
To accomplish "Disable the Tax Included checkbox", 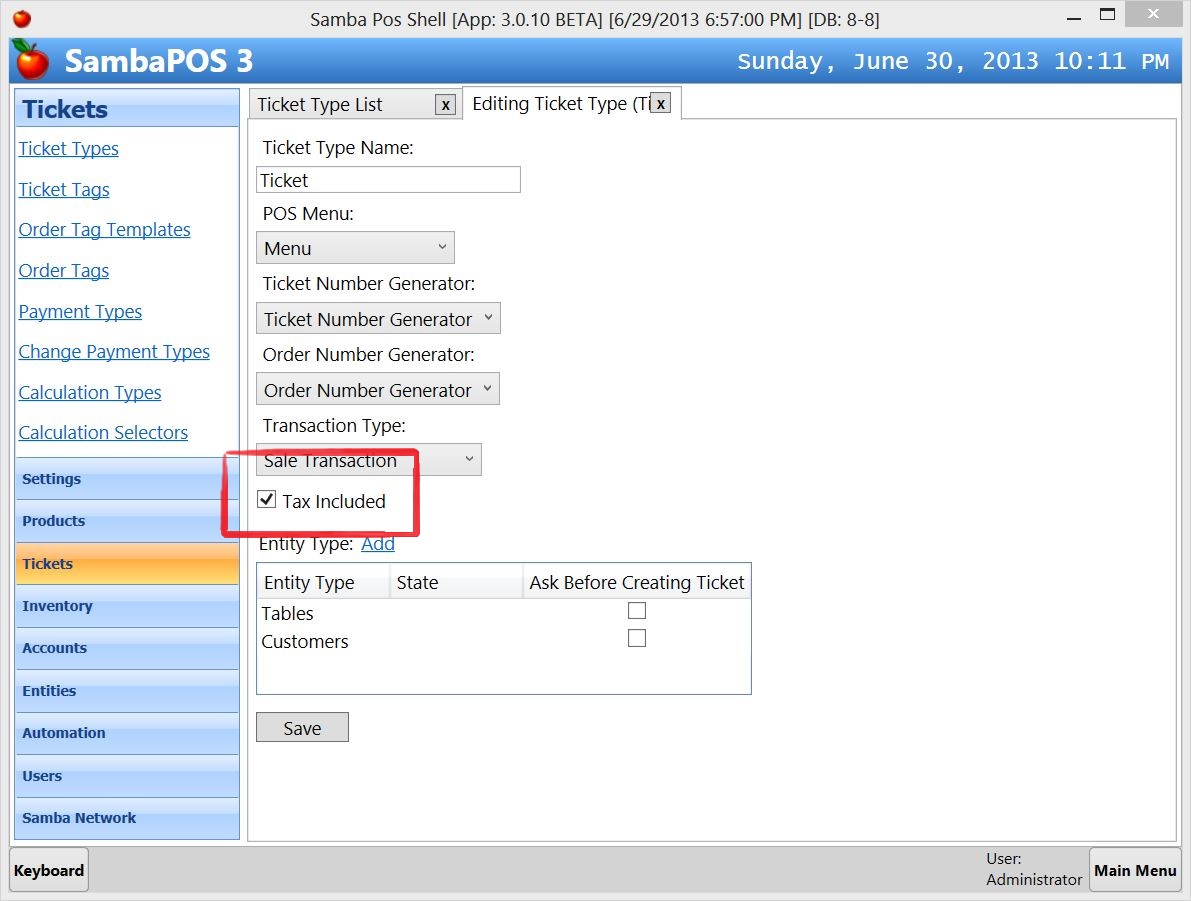I will click(x=266, y=499).
